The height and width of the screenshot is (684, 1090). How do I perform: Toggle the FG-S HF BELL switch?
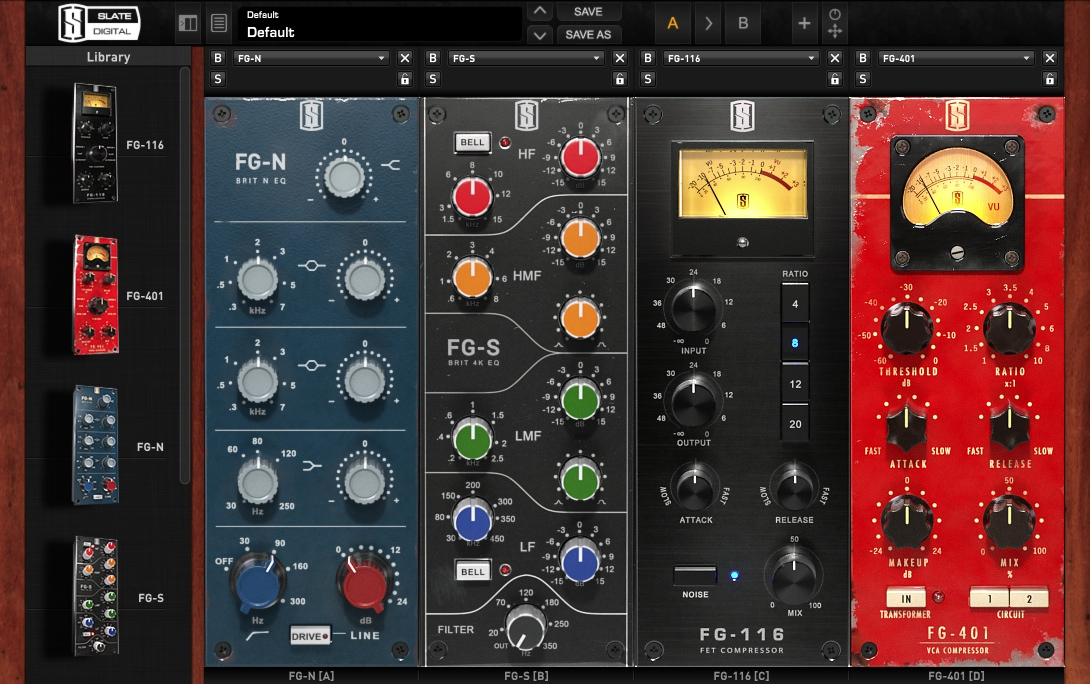472,142
